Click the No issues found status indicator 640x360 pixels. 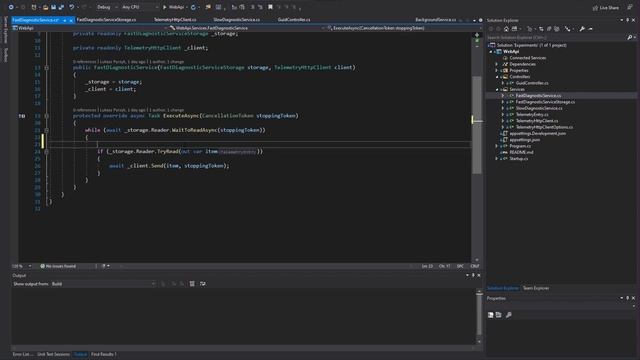point(58,266)
